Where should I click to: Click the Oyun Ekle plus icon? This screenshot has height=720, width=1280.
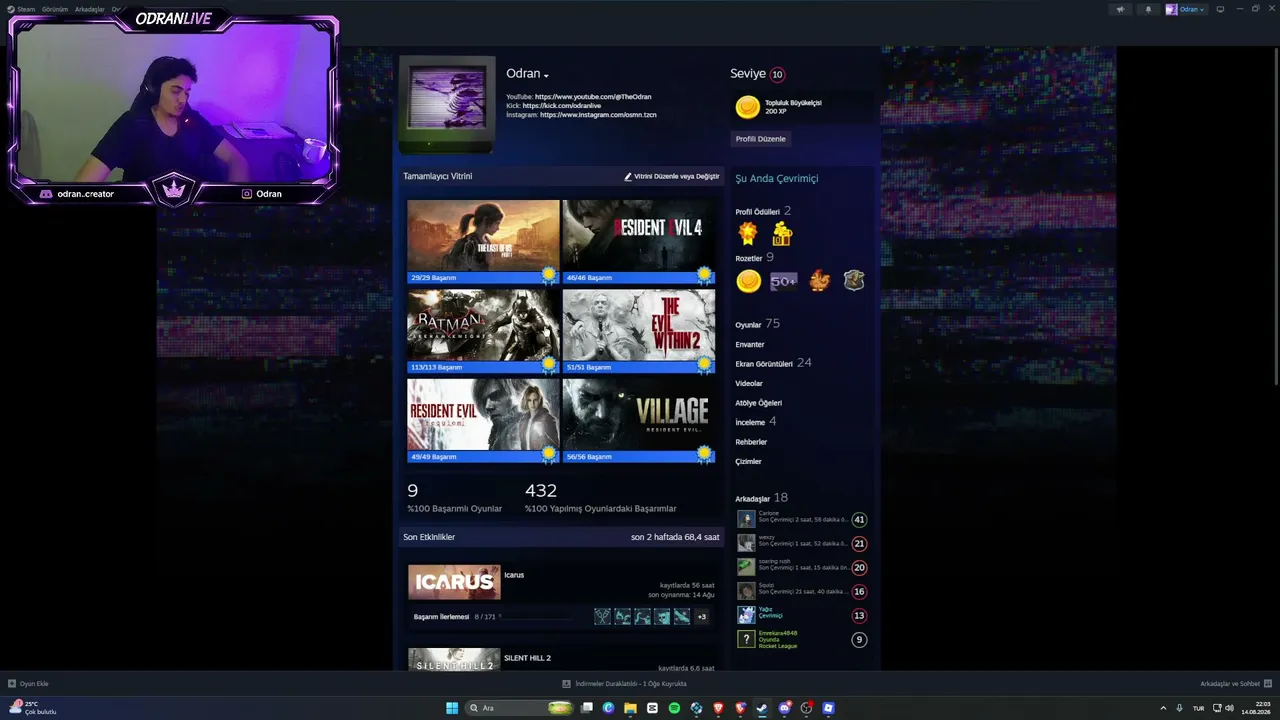click(12, 684)
